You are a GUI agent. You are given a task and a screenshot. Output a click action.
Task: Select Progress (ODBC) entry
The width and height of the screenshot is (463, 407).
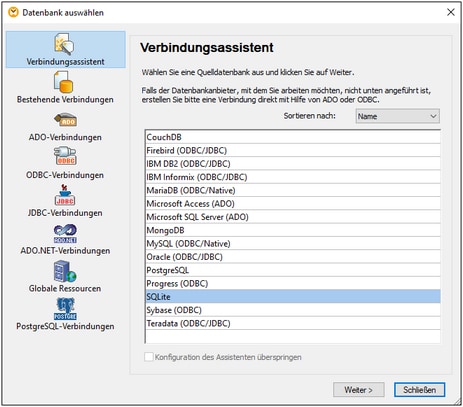[x=293, y=284]
